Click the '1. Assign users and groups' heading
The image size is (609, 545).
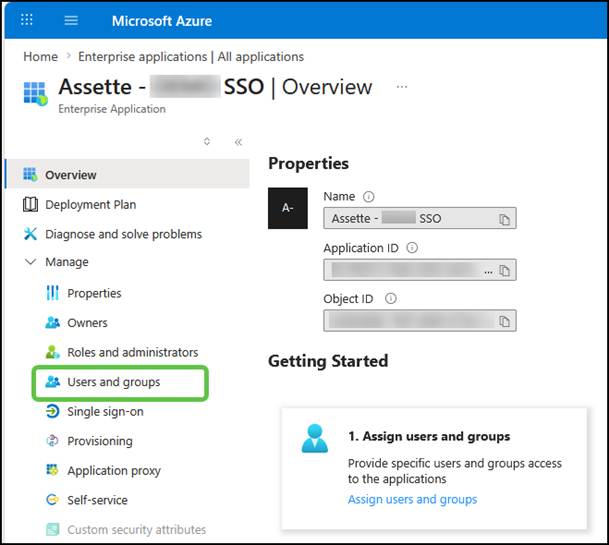[x=429, y=436]
